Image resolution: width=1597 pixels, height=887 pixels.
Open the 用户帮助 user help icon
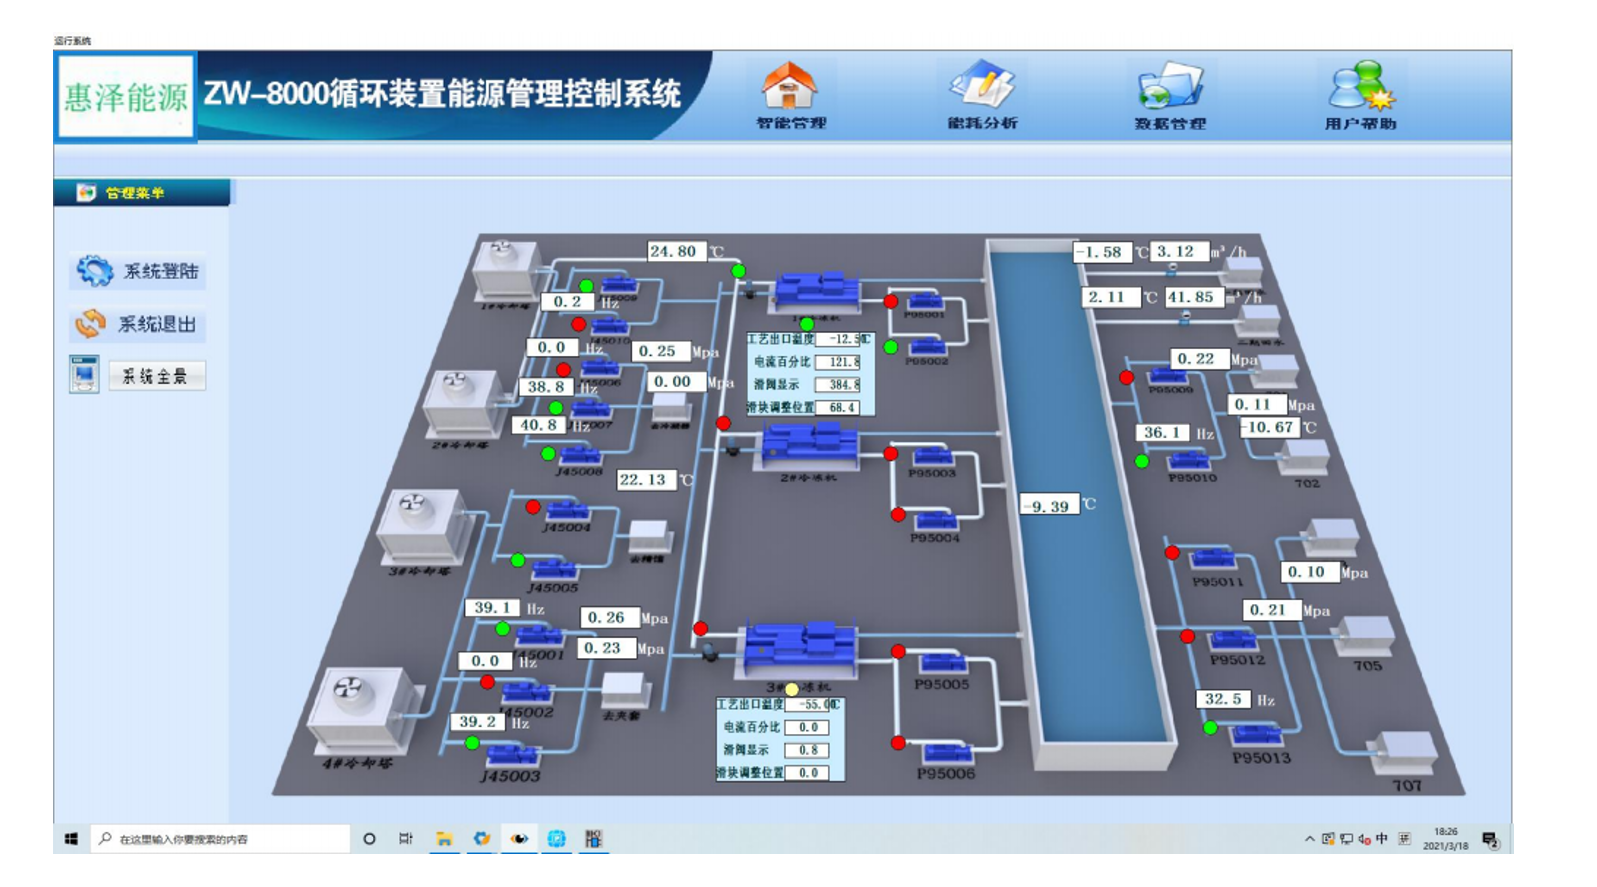(x=1359, y=87)
